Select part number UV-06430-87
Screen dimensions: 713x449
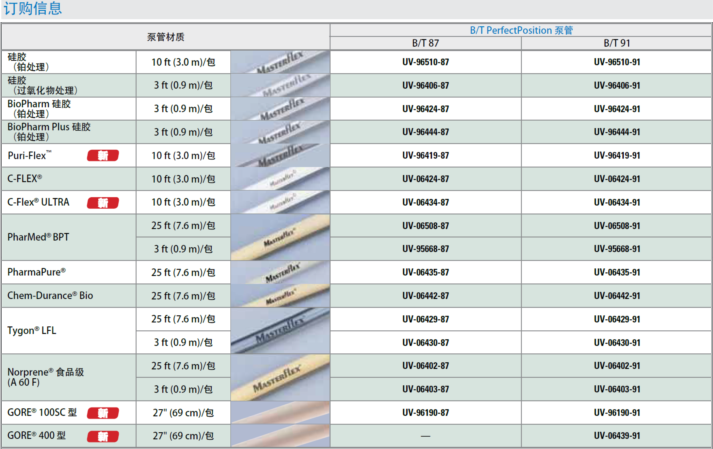426,343
